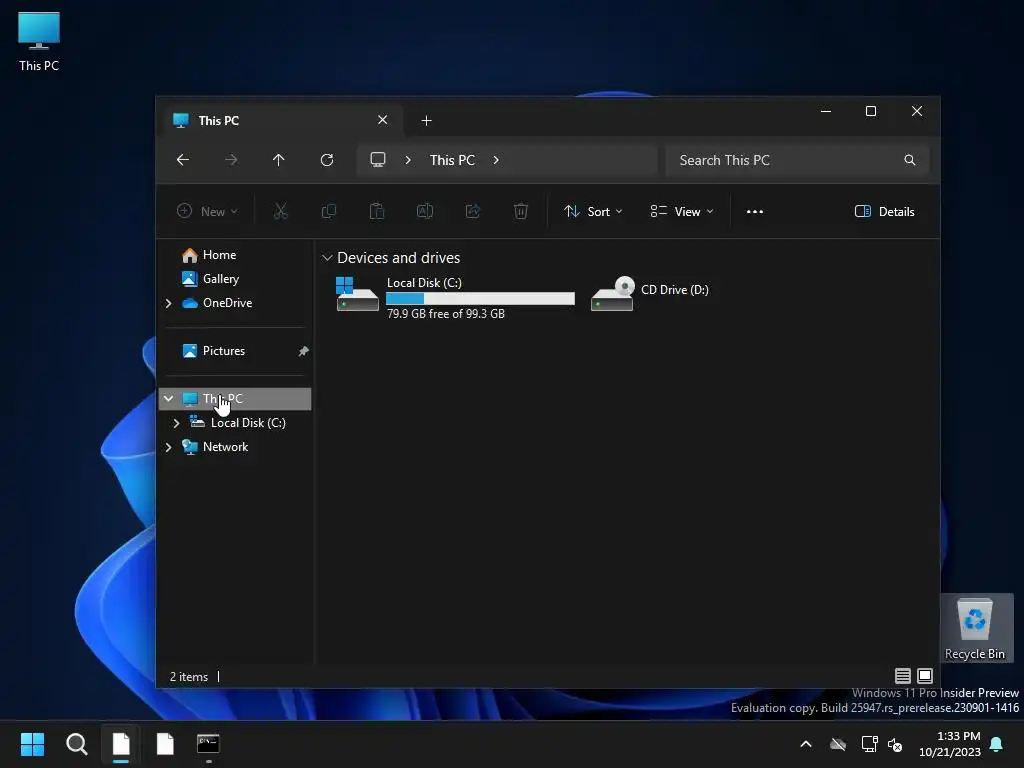This screenshot has height=768, width=1024.
Task: Select the Recycle Bin on desktop
Action: [975, 628]
